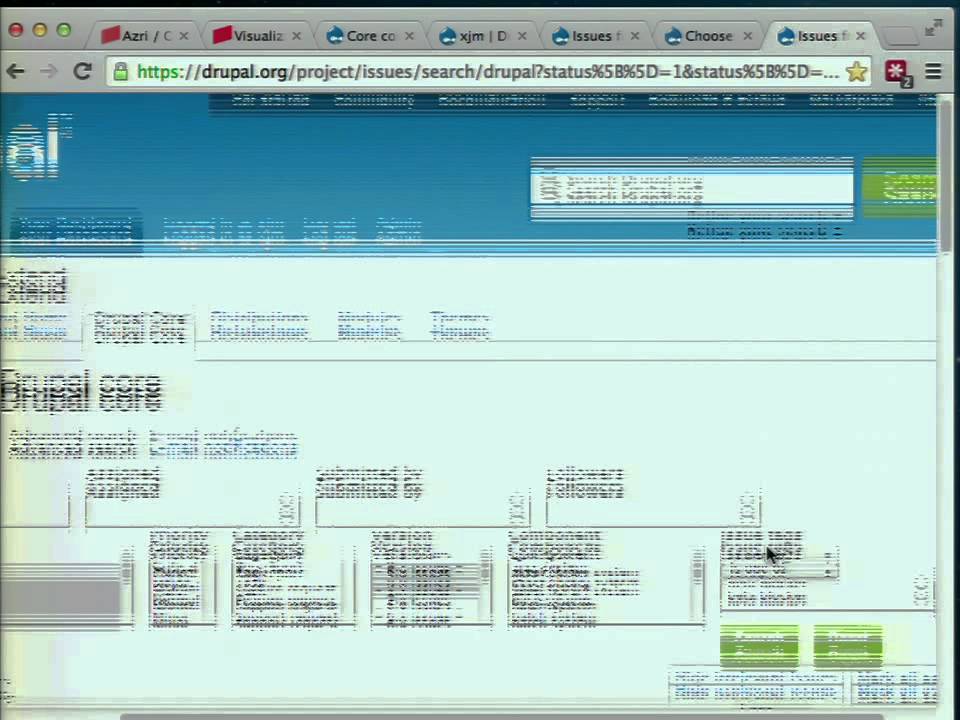Click the Search Drupal.org text field
Screen dimensions: 960x720
tap(692, 188)
